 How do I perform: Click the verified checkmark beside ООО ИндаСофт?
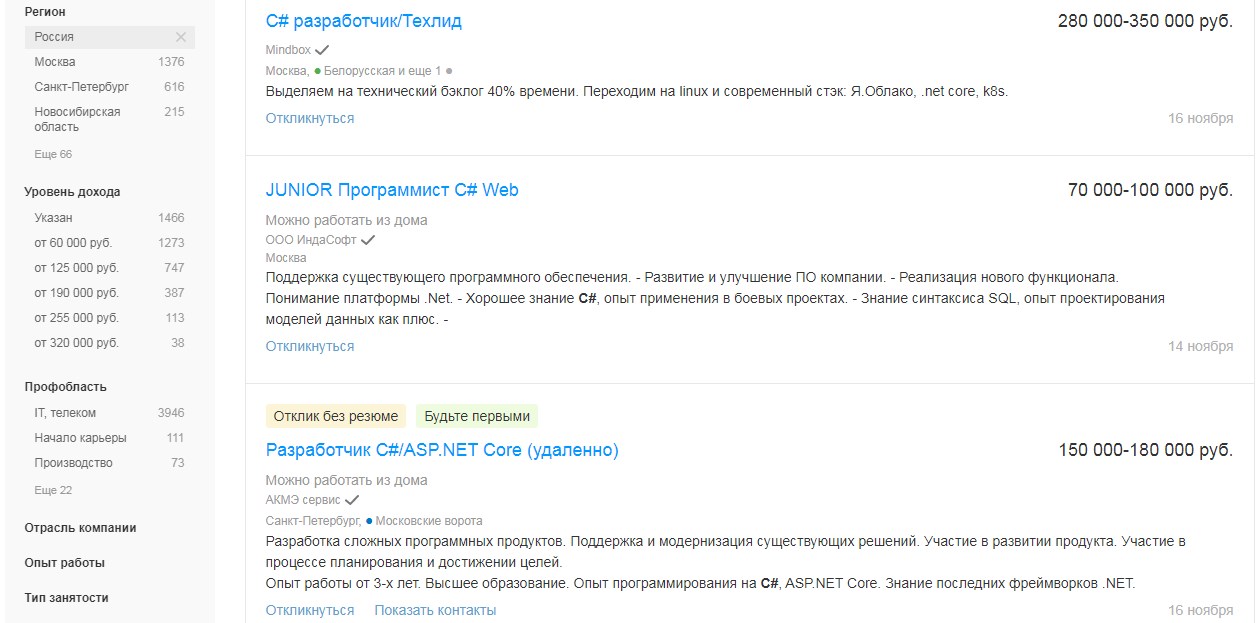point(368,240)
